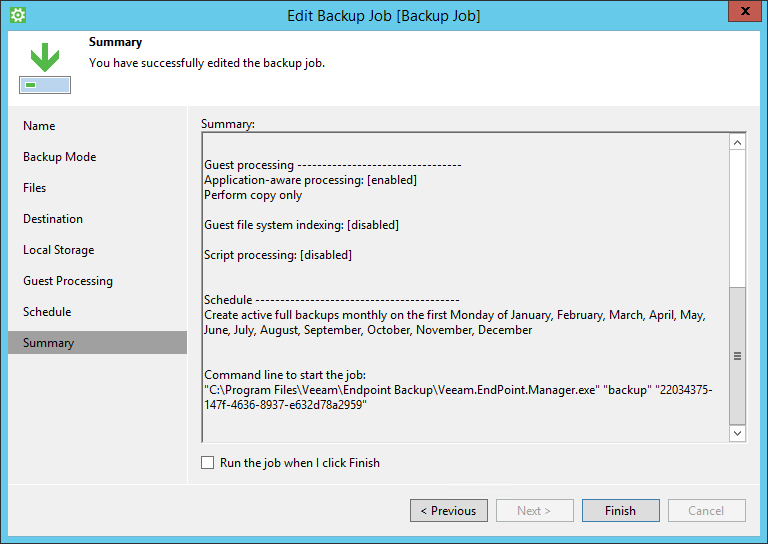768x544 pixels.
Task: Click the 'Create active full backups monthly' line
Action: tap(455, 315)
